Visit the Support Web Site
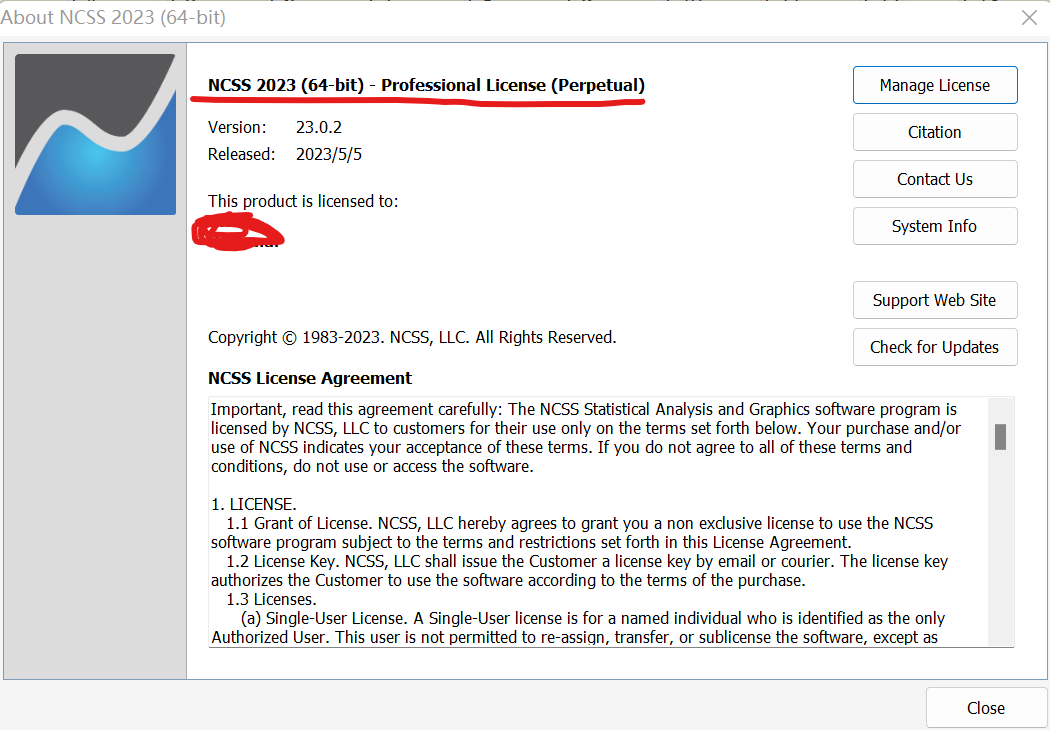This screenshot has width=1050, height=730. click(x=935, y=300)
